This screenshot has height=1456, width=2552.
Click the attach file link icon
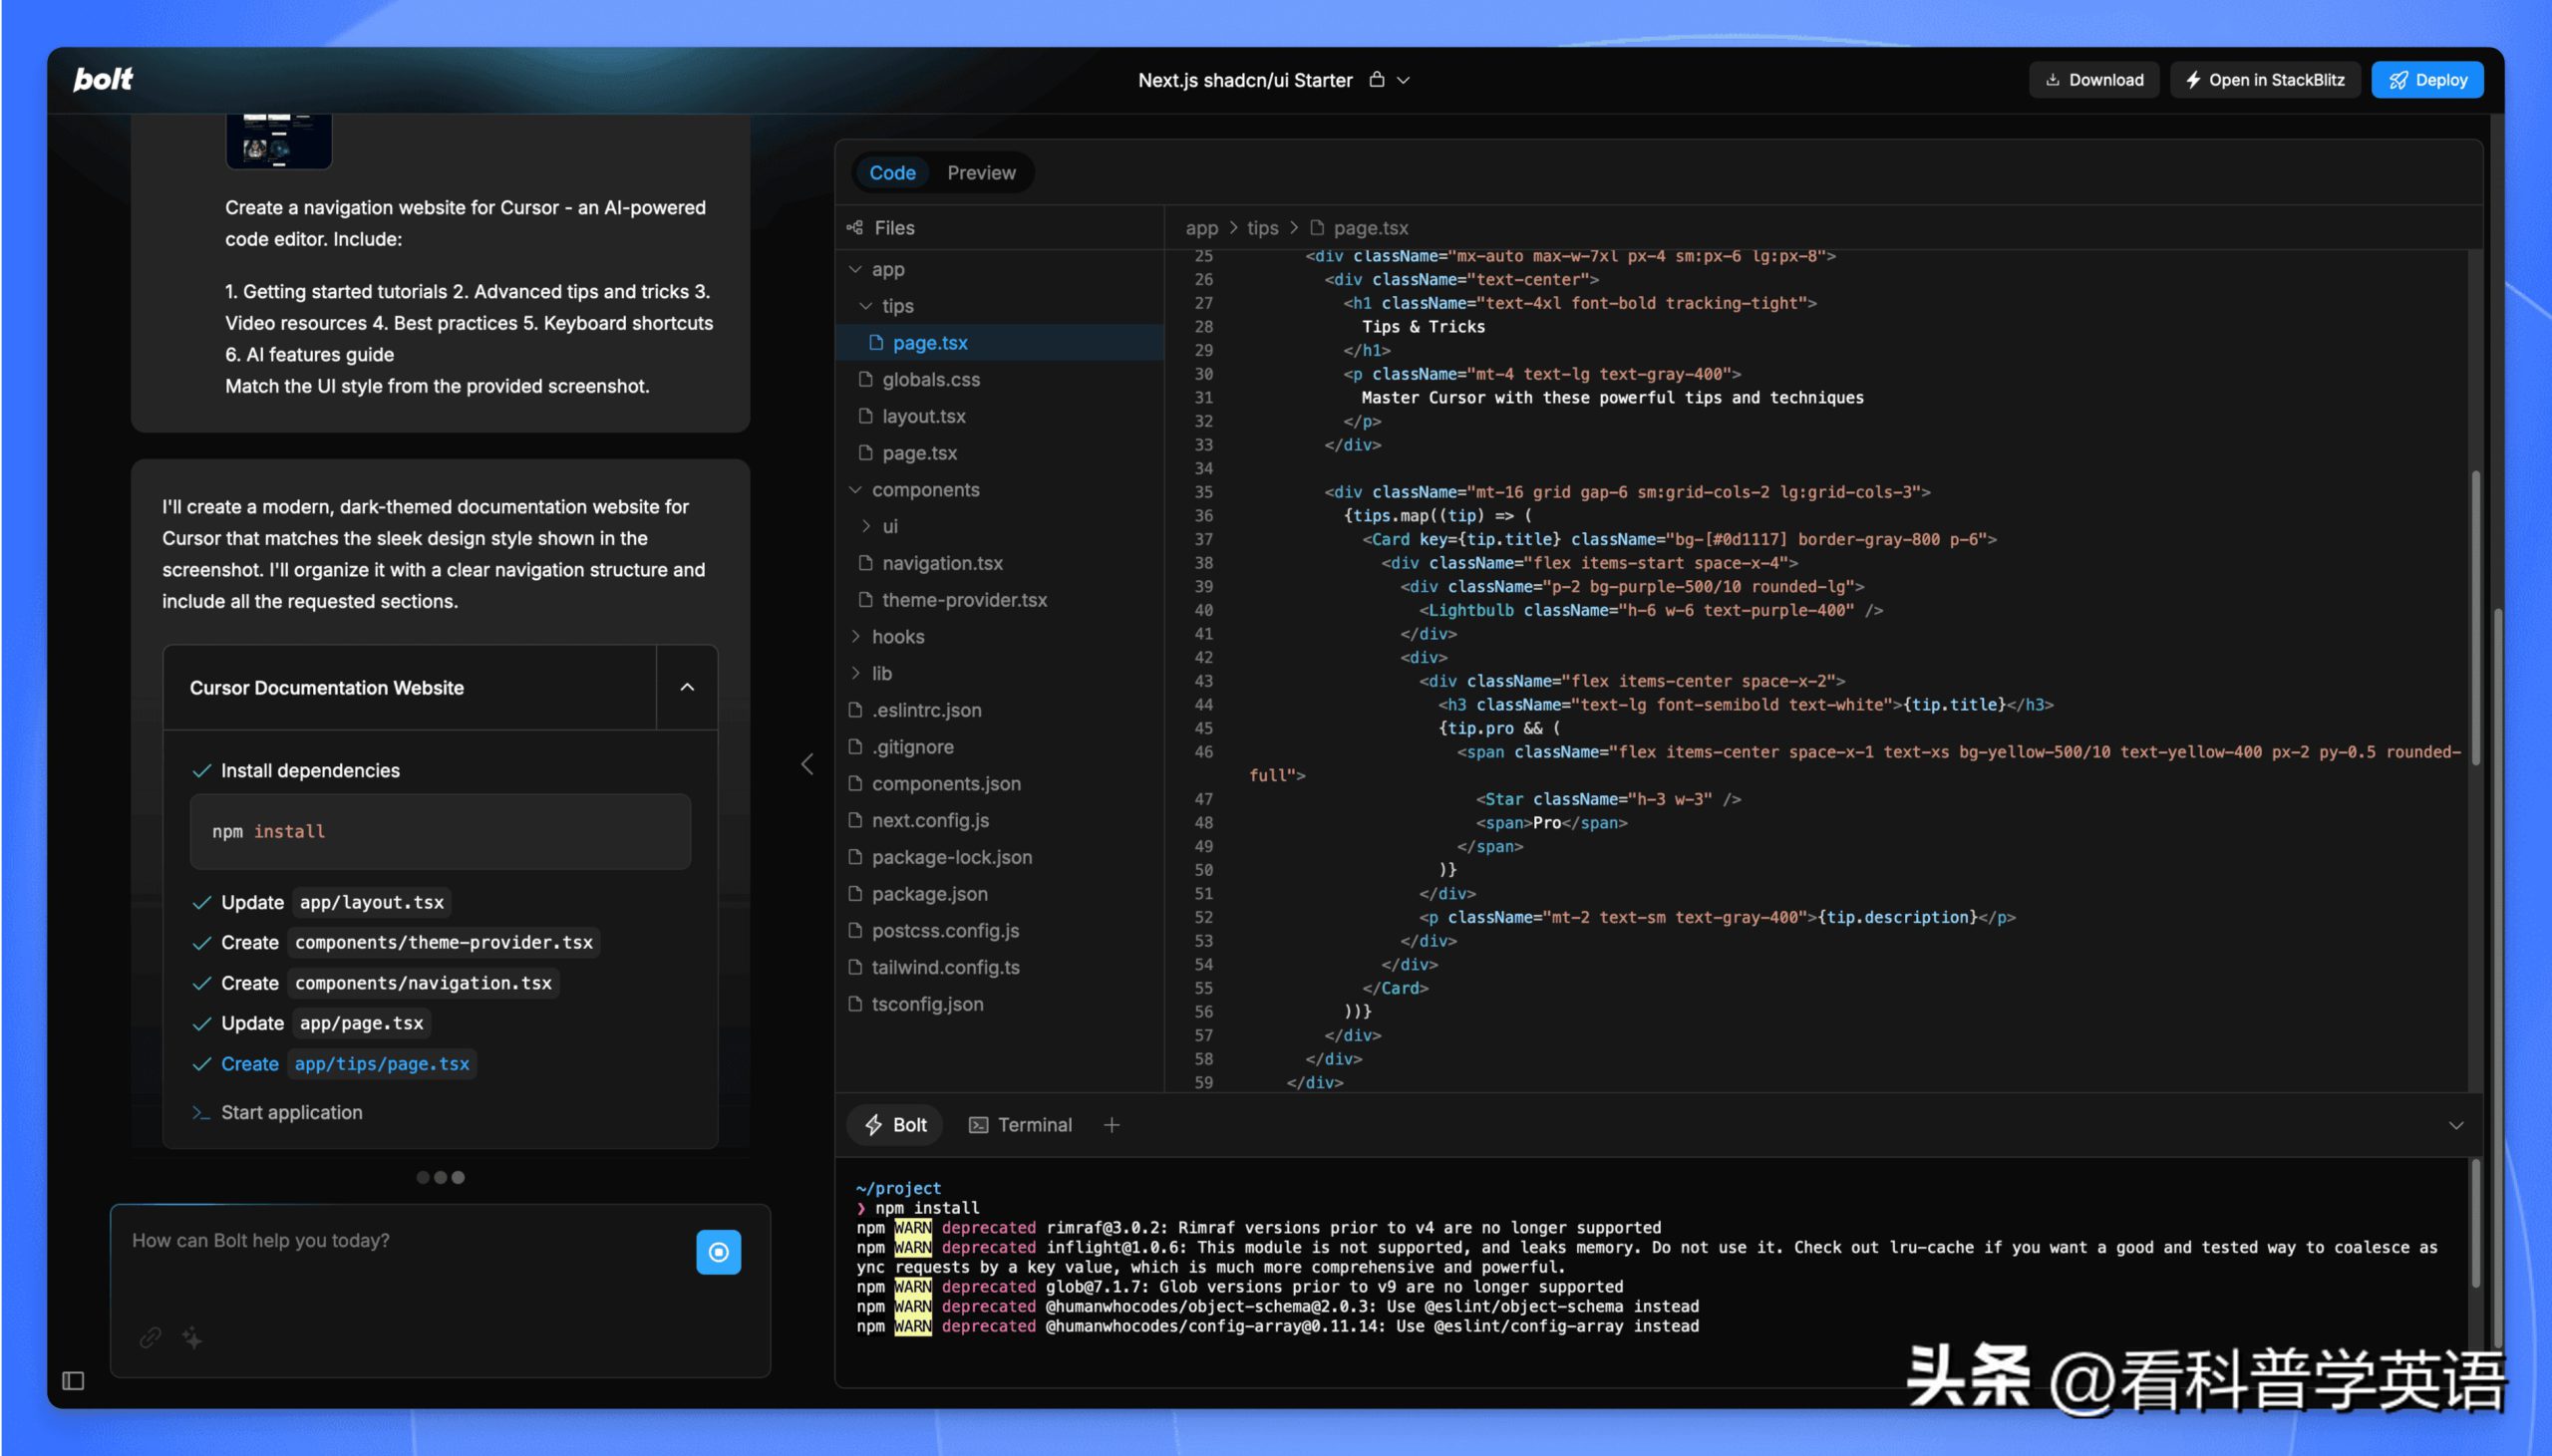coord(150,1337)
